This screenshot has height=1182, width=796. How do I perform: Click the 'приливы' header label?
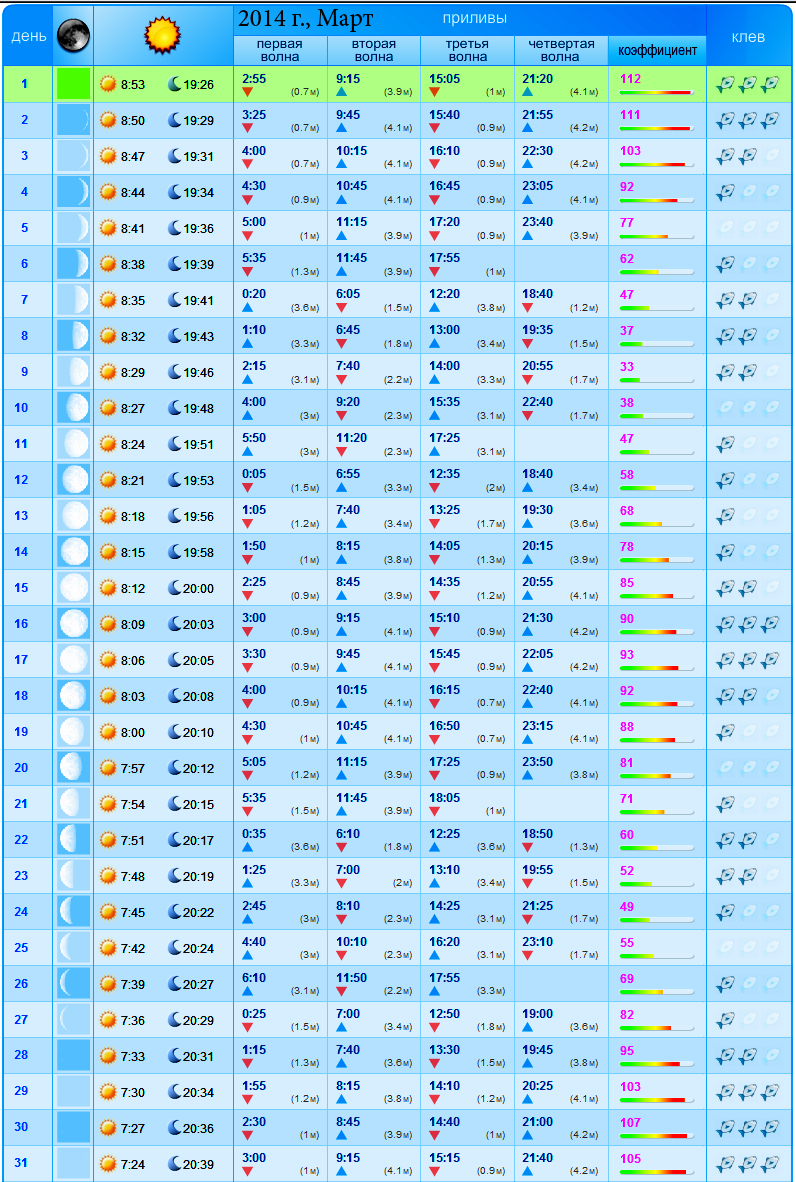click(474, 19)
